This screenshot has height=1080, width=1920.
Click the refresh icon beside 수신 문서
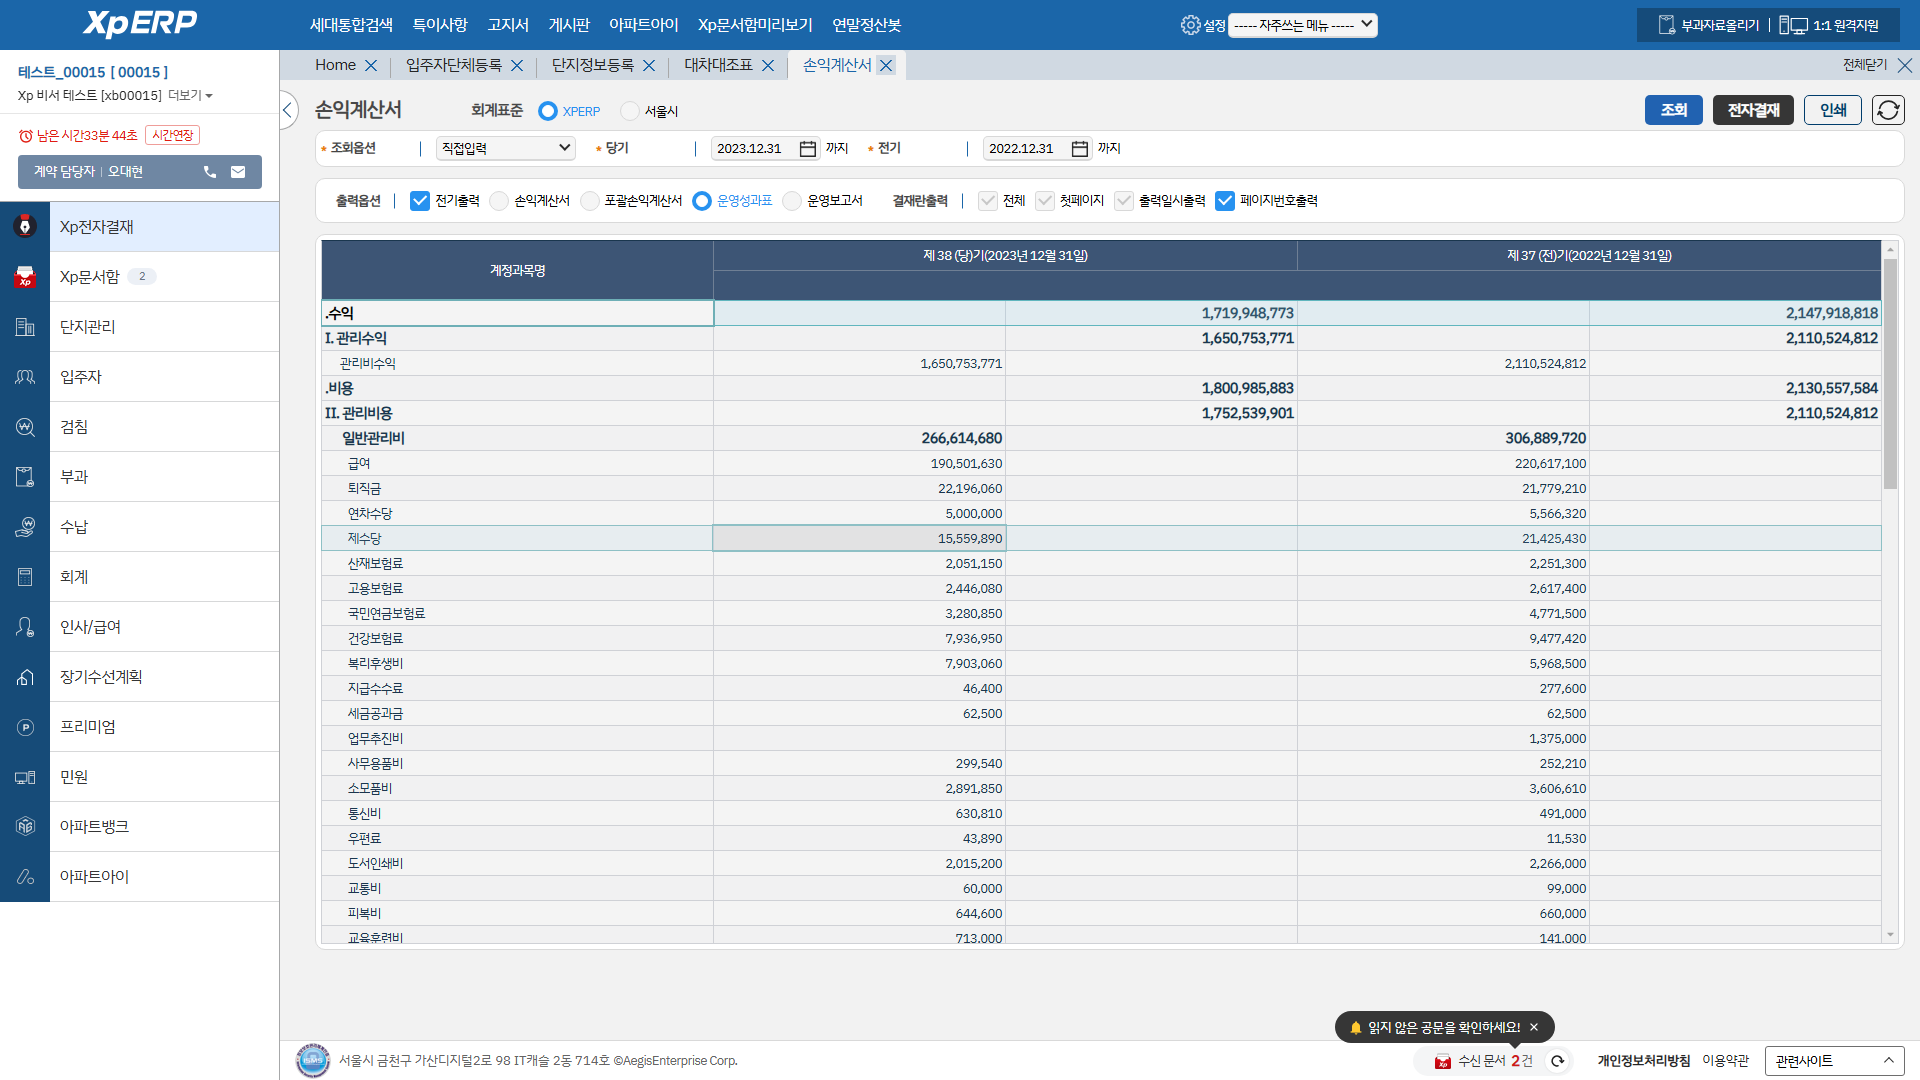(x=1558, y=1061)
